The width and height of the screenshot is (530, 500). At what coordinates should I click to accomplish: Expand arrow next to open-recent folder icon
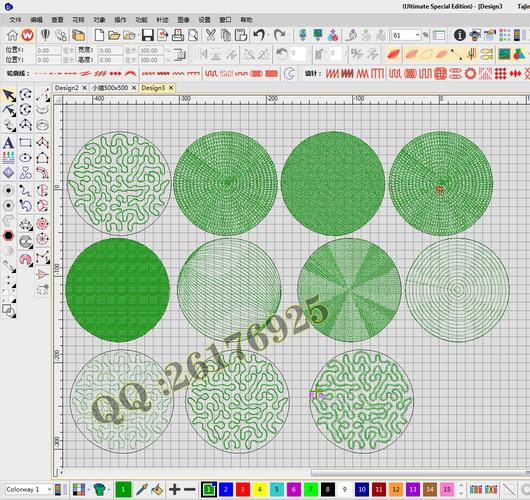pos(139,35)
